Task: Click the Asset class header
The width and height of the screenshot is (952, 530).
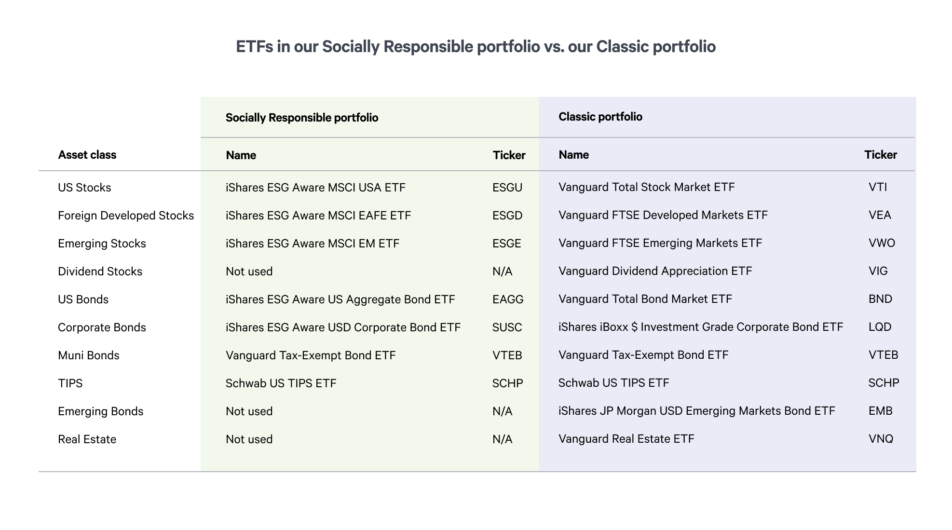Action: pyautogui.click(x=87, y=155)
